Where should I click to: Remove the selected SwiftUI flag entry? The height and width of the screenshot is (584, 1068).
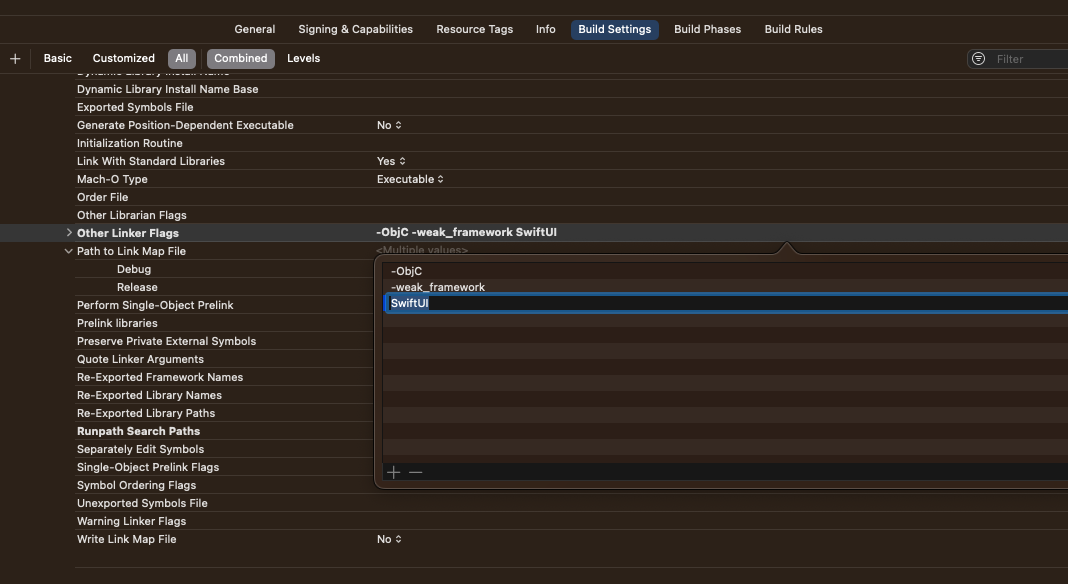(416, 472)
